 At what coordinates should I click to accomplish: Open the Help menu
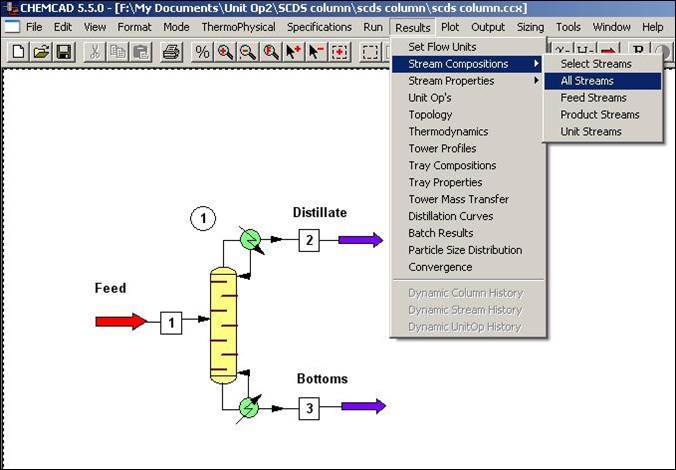(x=653, y=27)
